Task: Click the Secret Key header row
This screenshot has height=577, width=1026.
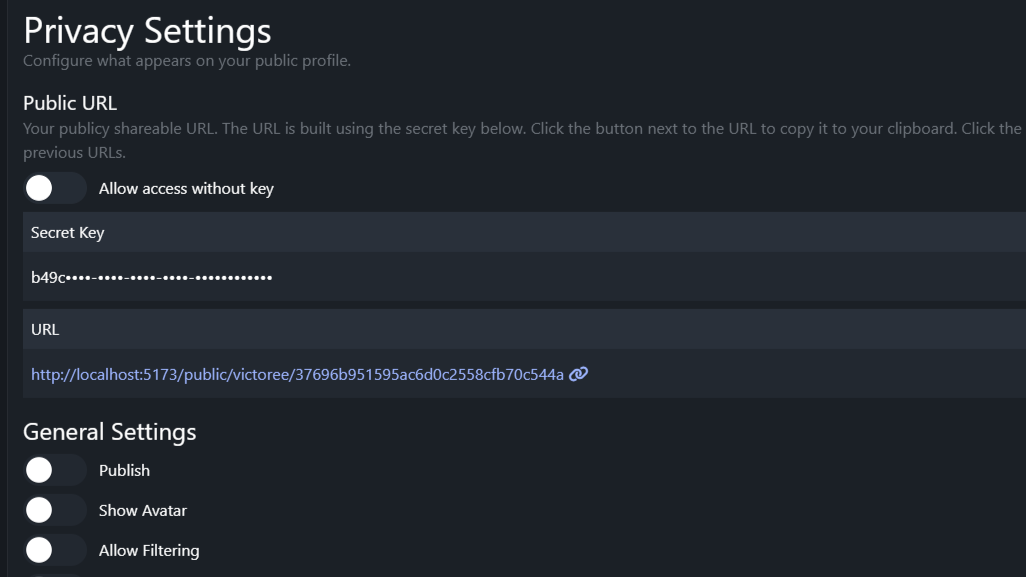Action: click(x=67, y=232)
